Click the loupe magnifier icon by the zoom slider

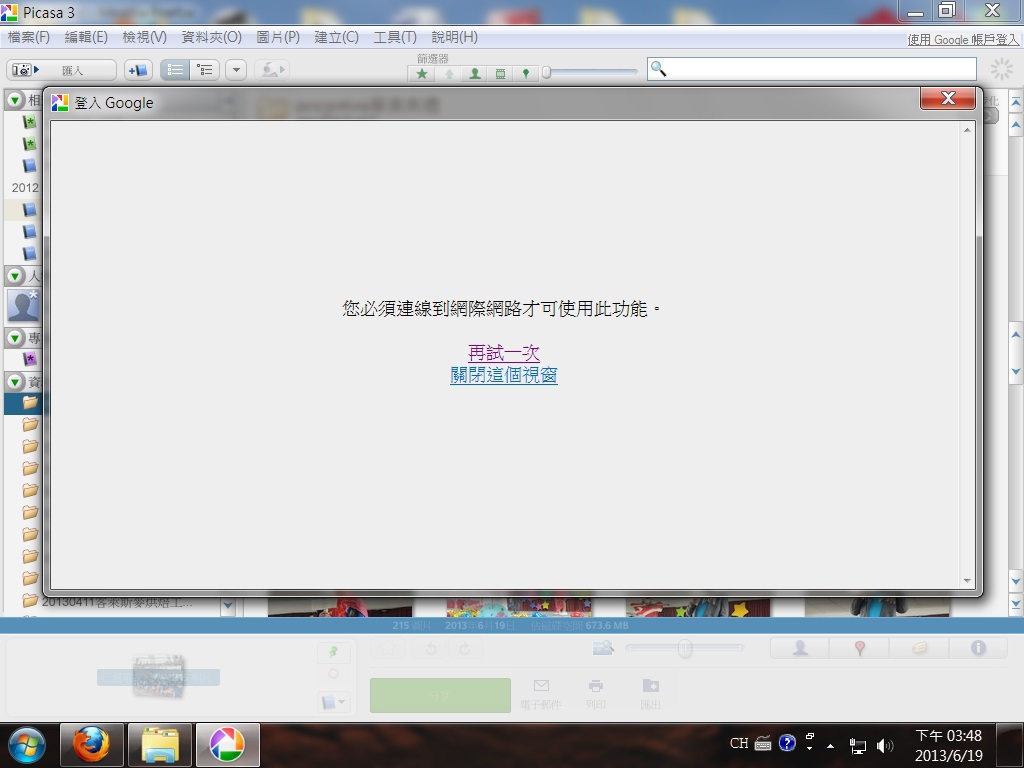603,647
